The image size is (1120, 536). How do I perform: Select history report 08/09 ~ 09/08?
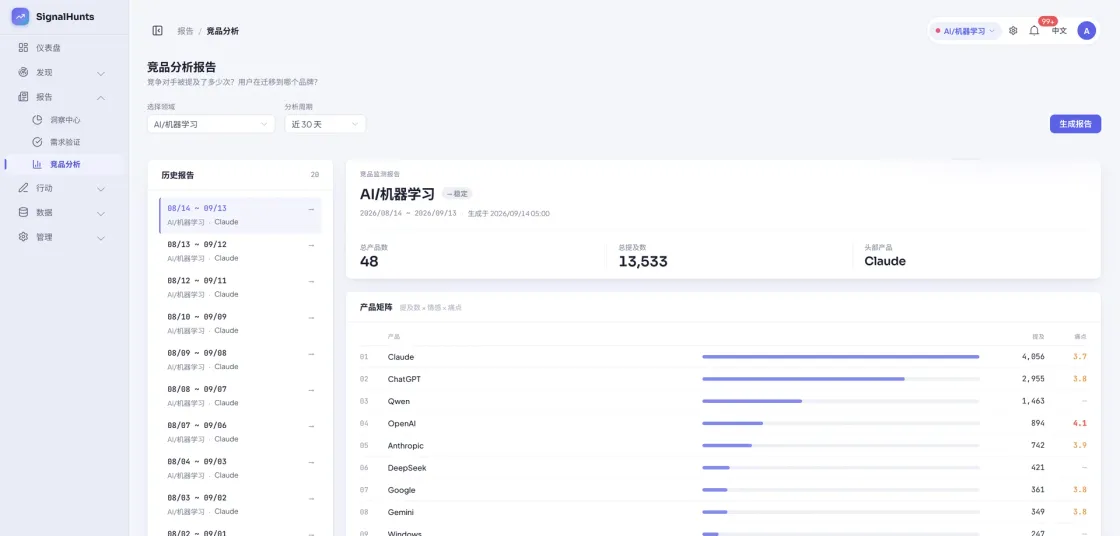(240, 359)
